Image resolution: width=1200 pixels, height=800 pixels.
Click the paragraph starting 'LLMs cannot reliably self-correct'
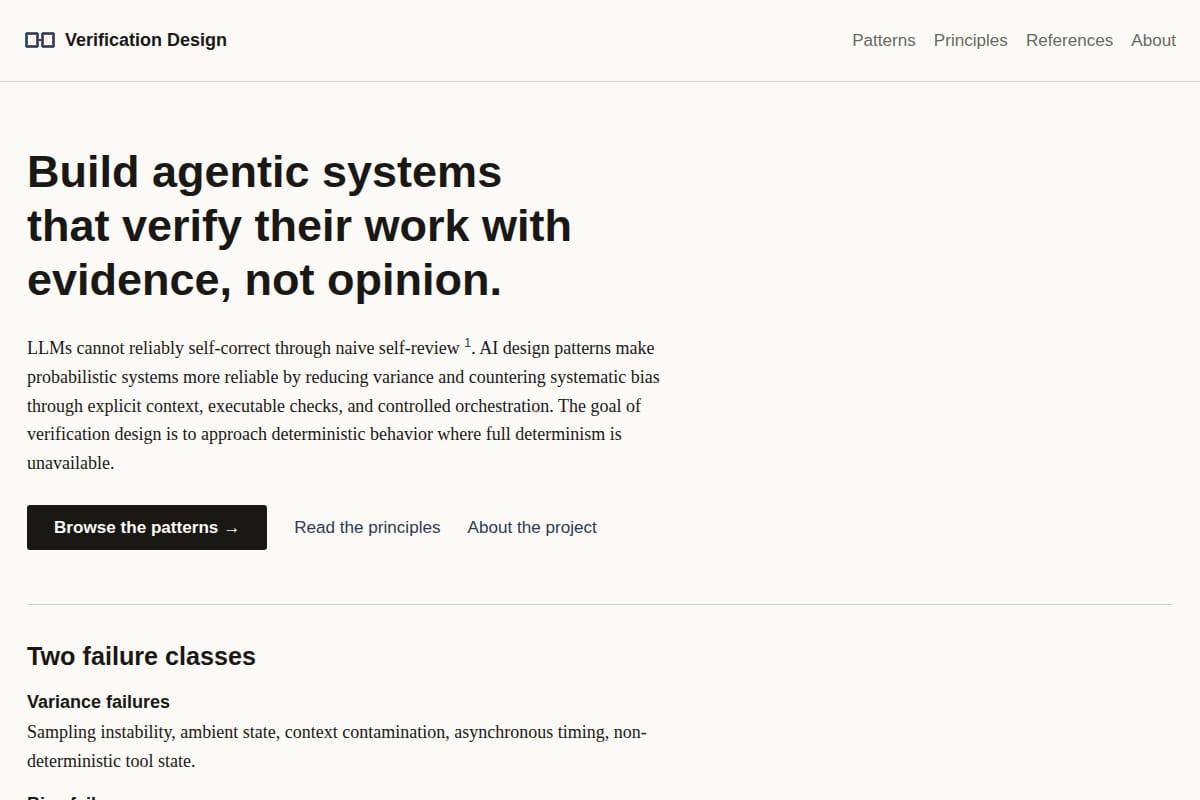(343, 406)
